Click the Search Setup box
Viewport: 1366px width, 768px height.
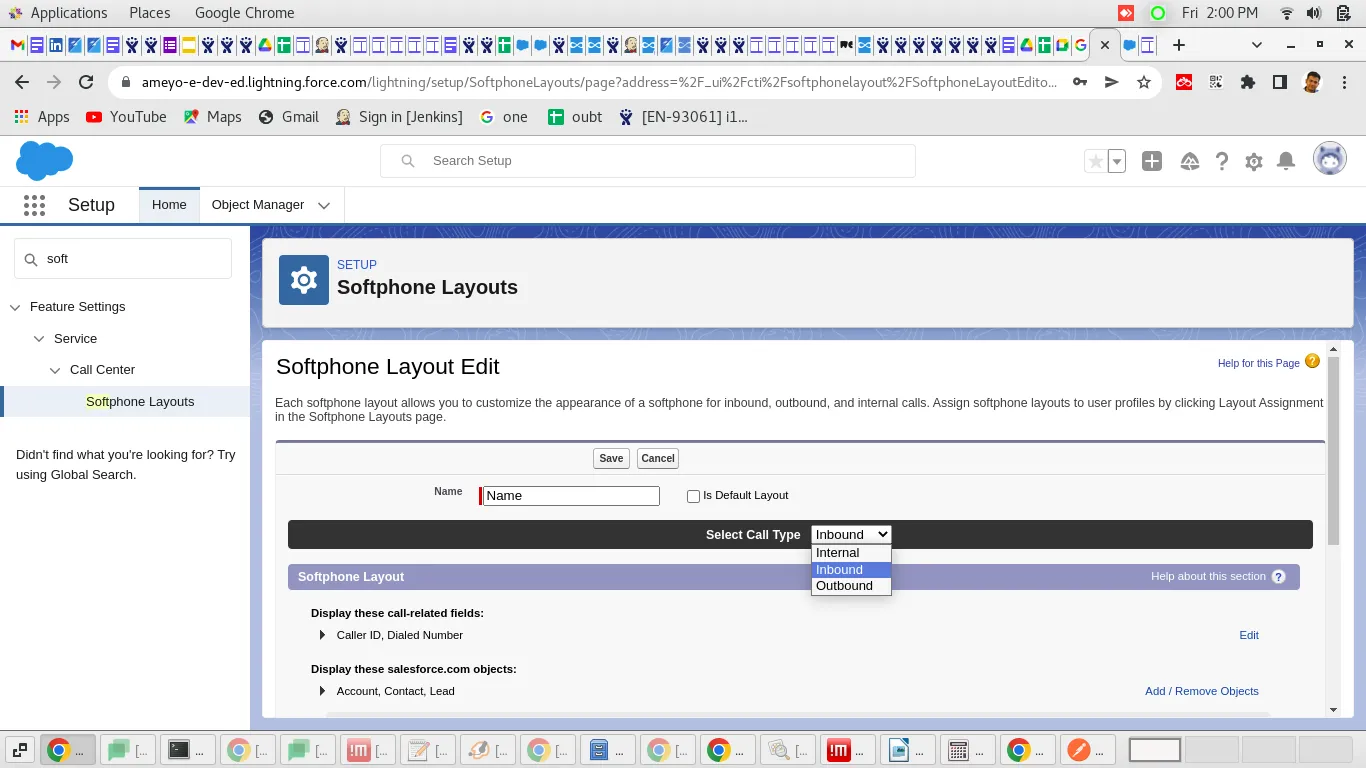coord(648,161)
